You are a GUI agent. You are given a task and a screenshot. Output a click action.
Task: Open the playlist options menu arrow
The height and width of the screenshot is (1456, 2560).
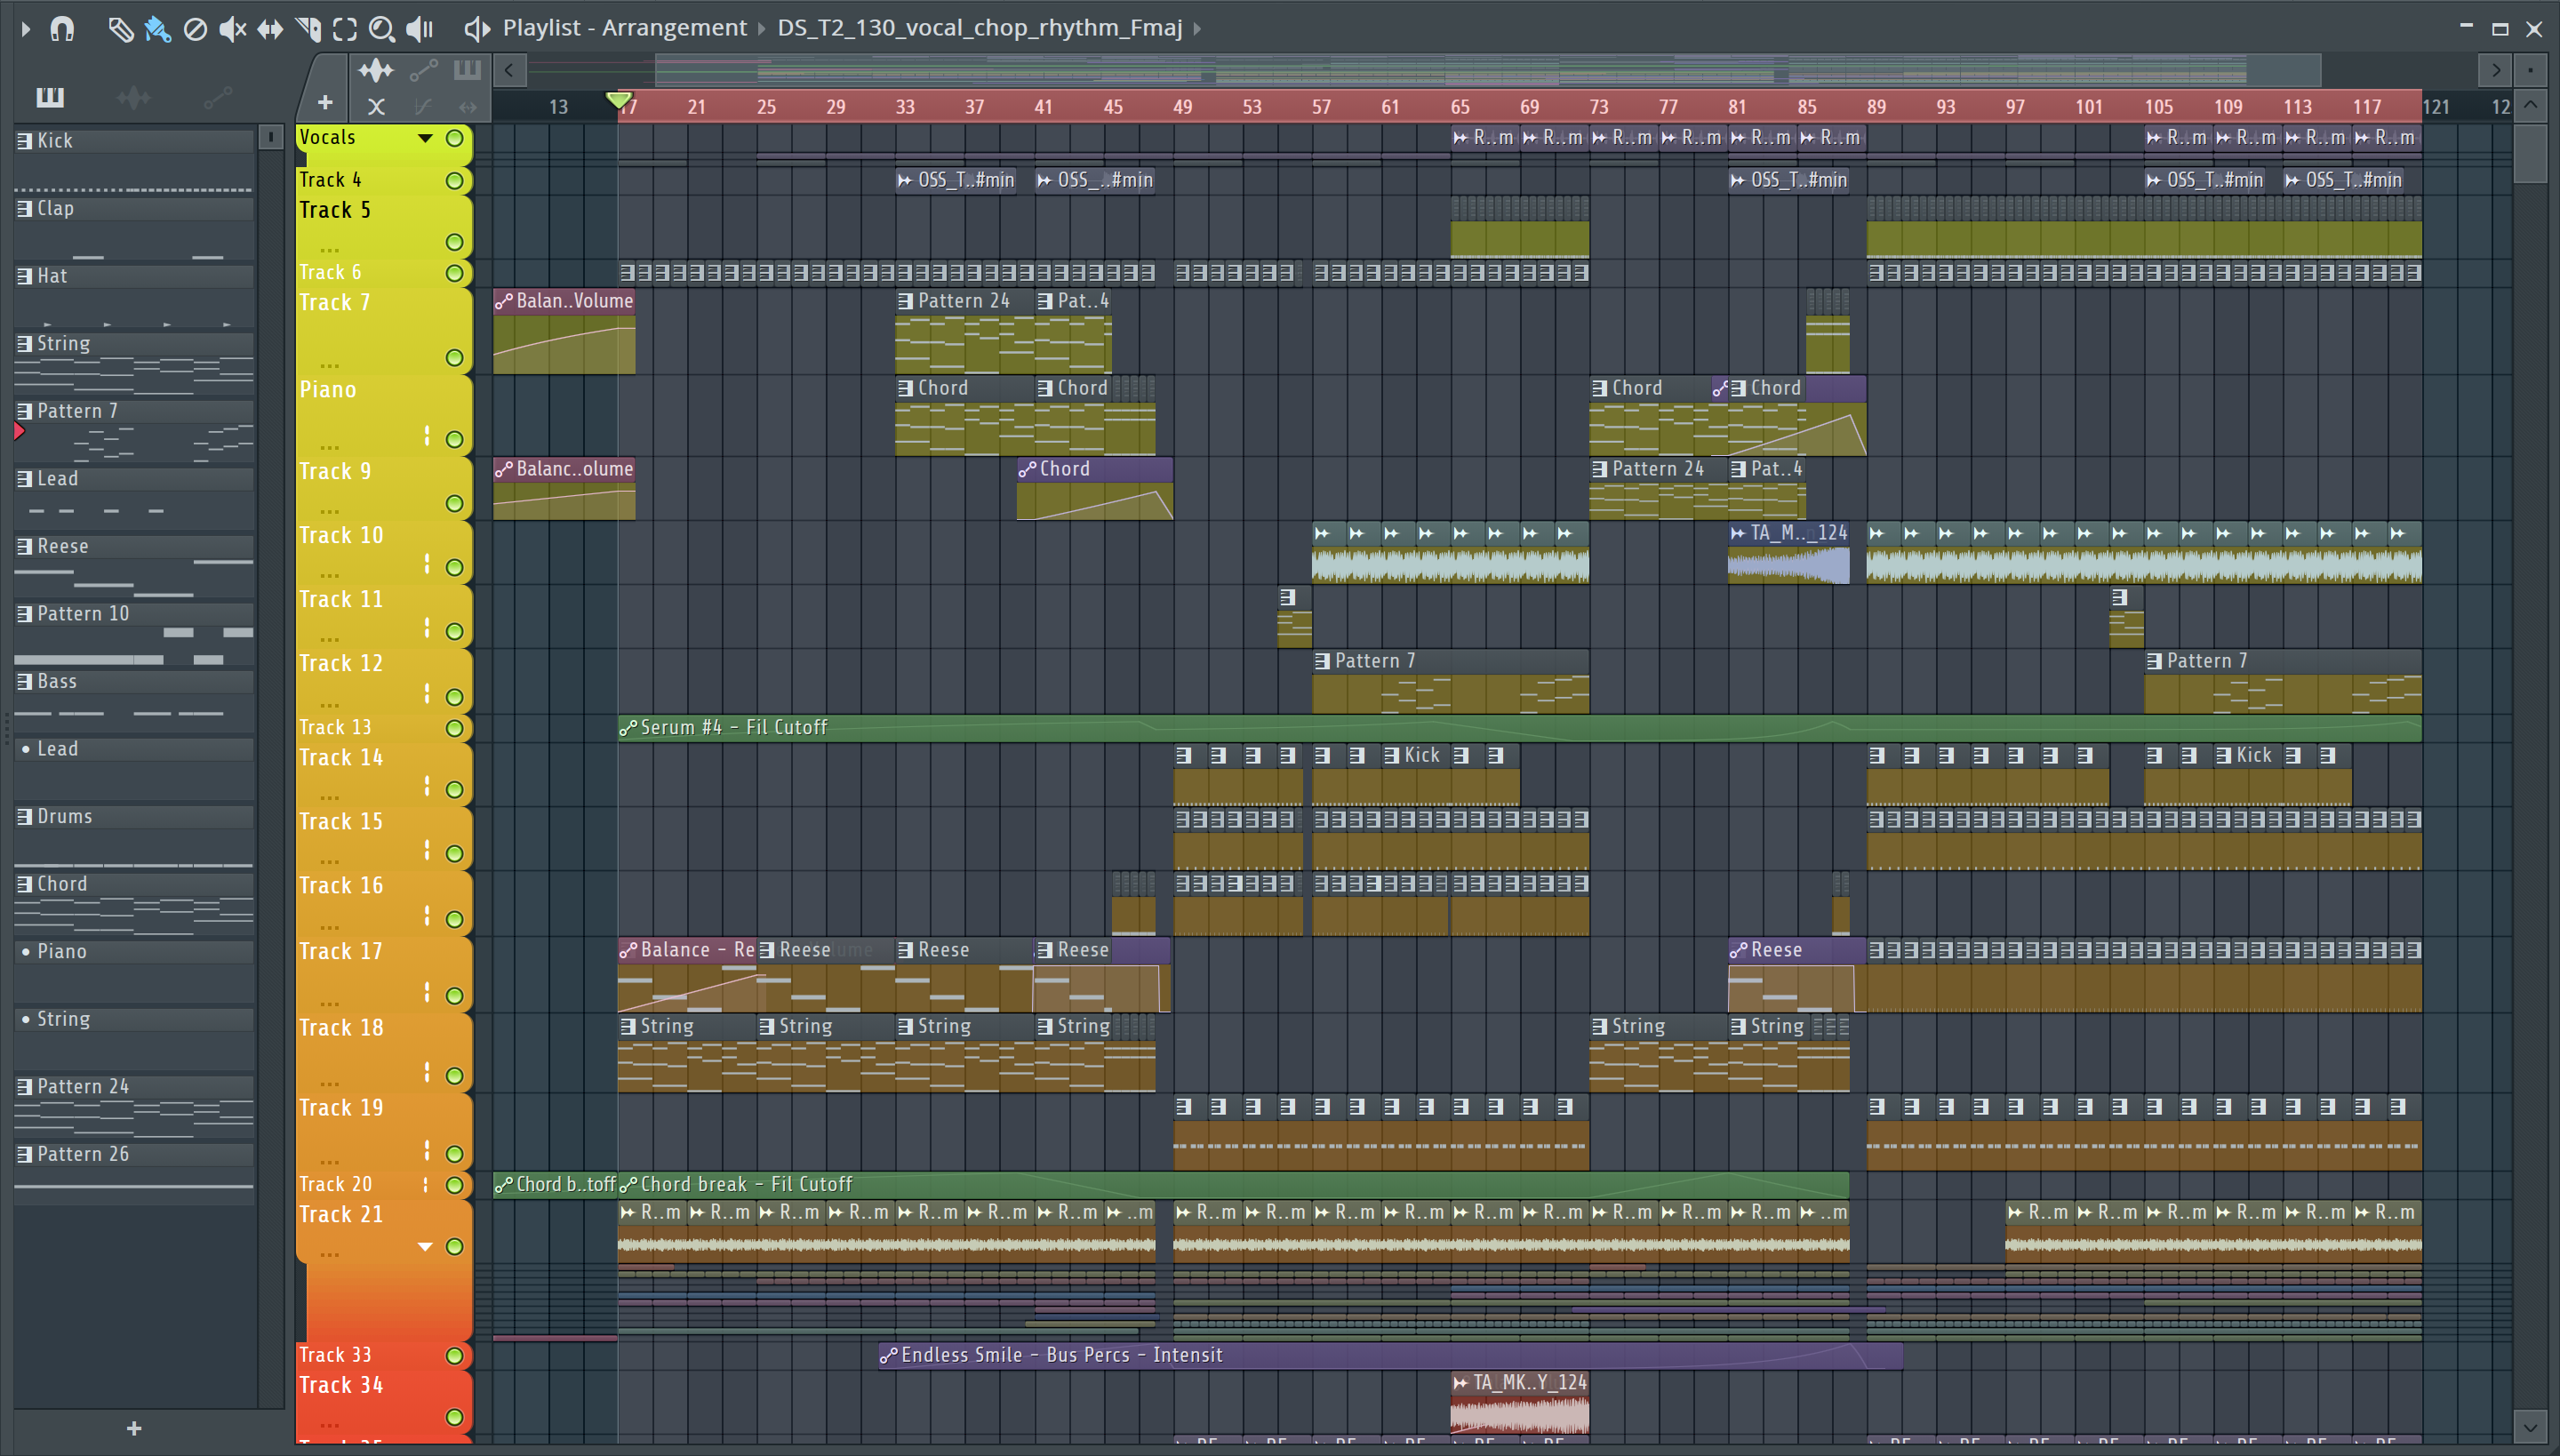(26, 29)
